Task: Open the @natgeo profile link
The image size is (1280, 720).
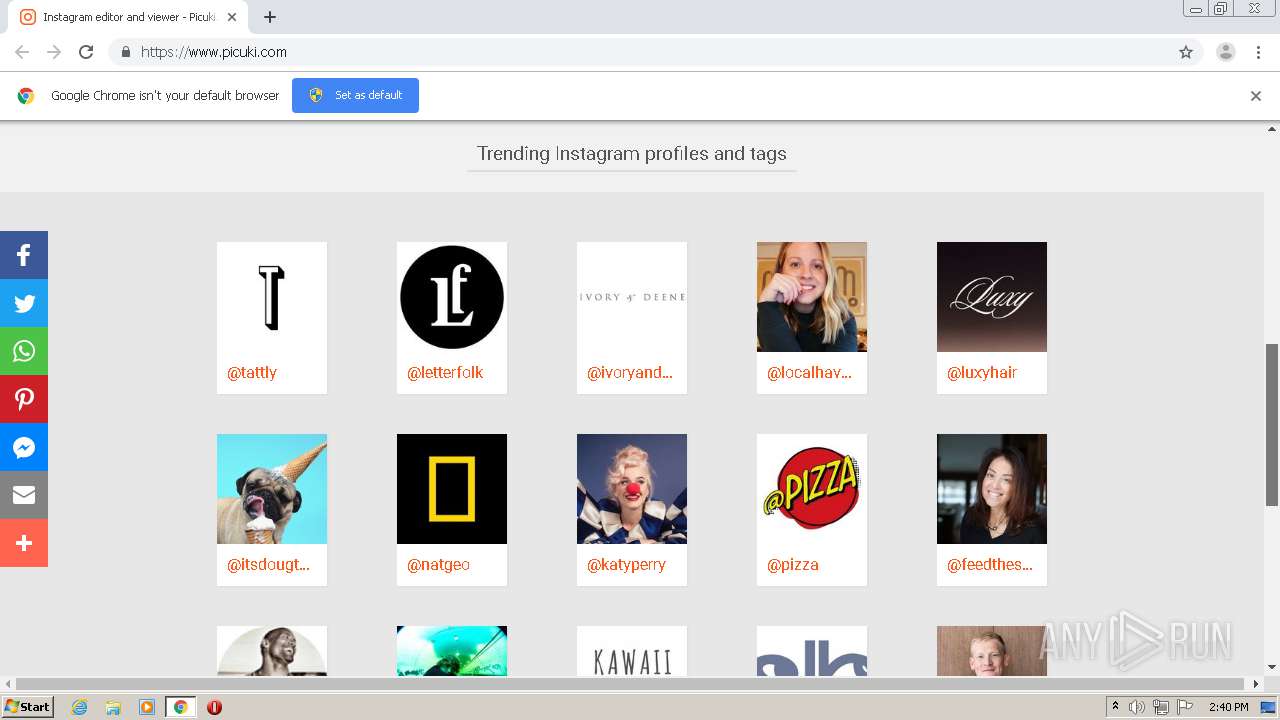Action: (438, 564)
